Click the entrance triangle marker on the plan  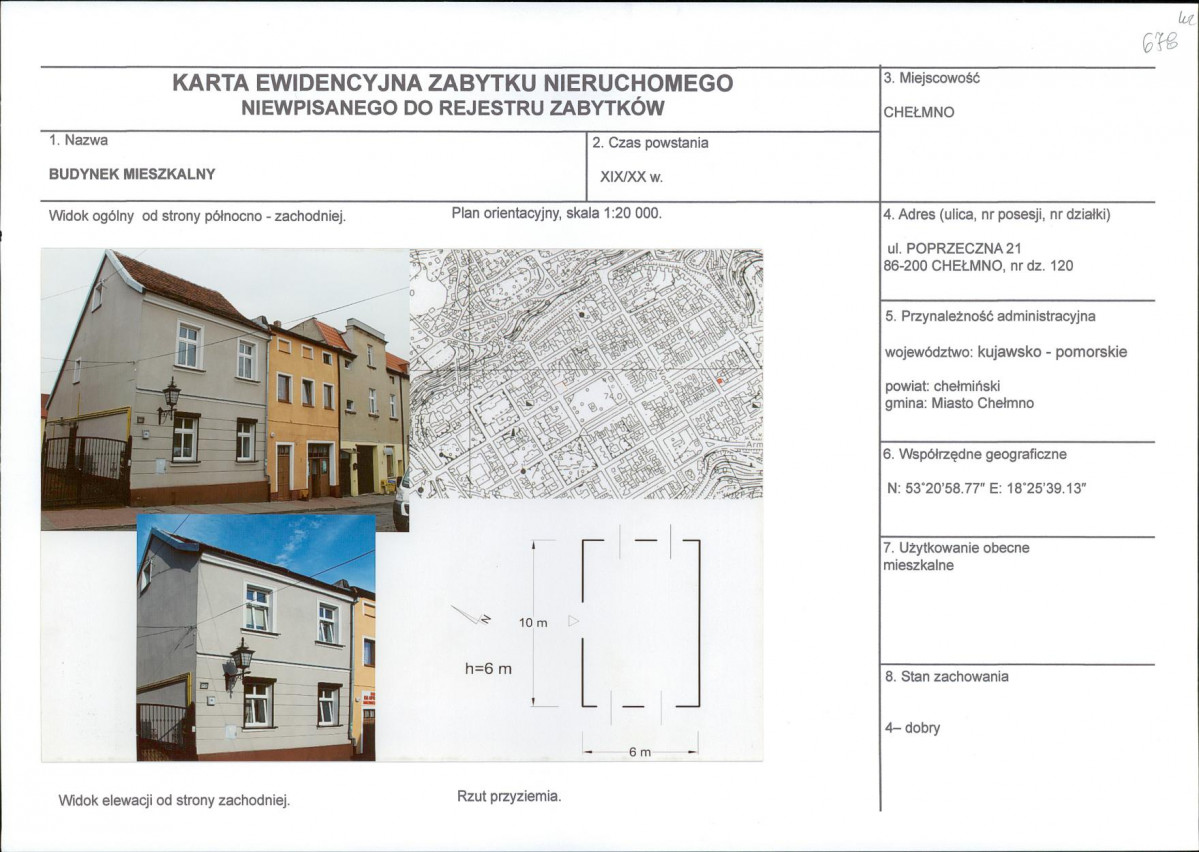click(574, 621)
